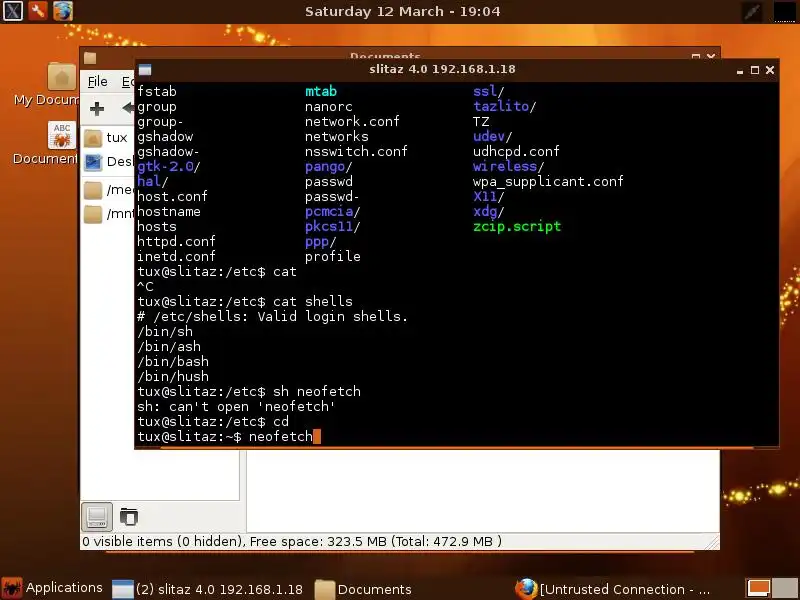Viewport: 800px width, 600px height.
Task: Click 'zcip.script' in terminal listing
Action: [x=517, y=226]
